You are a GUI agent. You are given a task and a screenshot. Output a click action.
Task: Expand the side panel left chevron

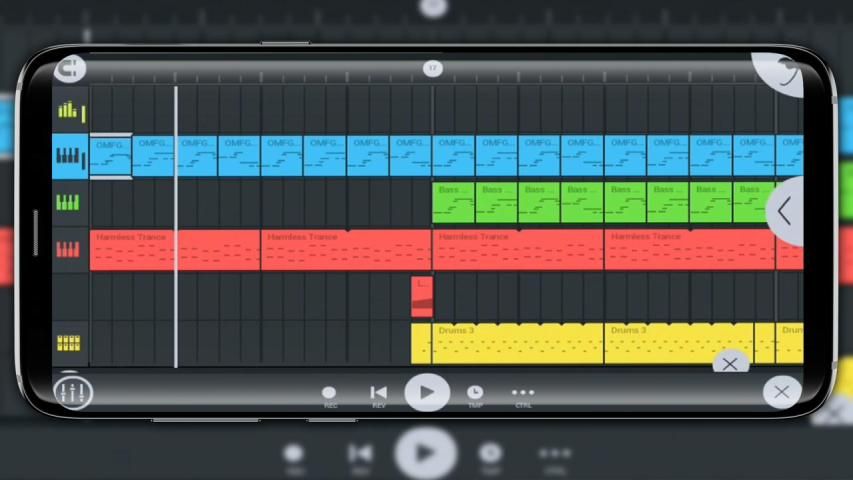(785, 211)
